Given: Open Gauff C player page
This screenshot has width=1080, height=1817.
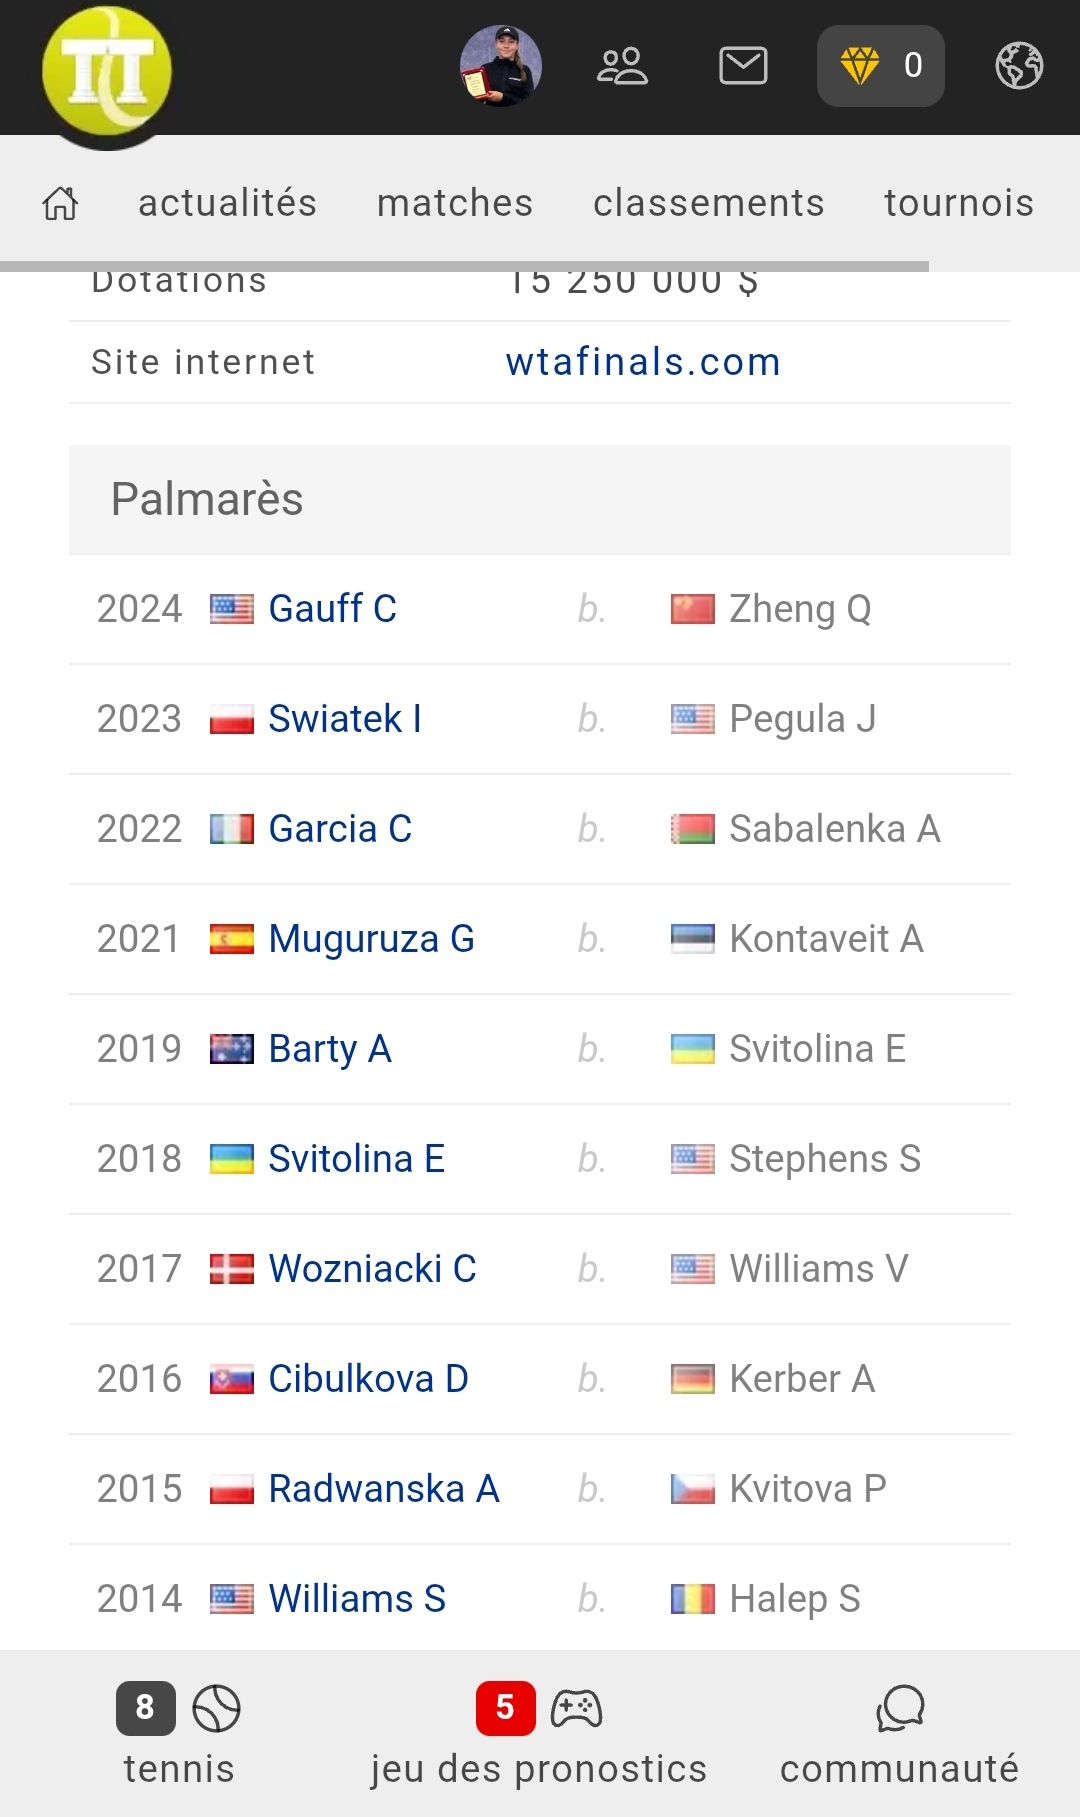Looking at the screenshot, I should point(332,609).
